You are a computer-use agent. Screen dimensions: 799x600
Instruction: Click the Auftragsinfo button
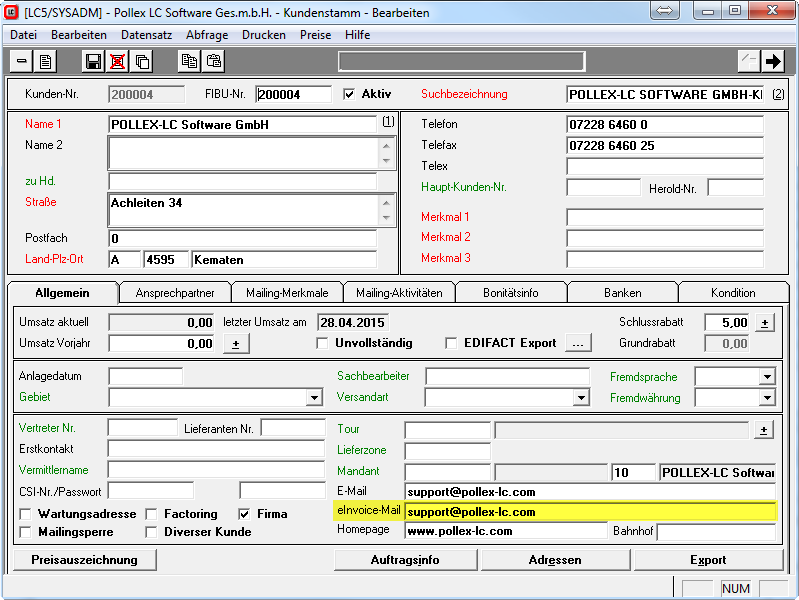click(405, 560)
